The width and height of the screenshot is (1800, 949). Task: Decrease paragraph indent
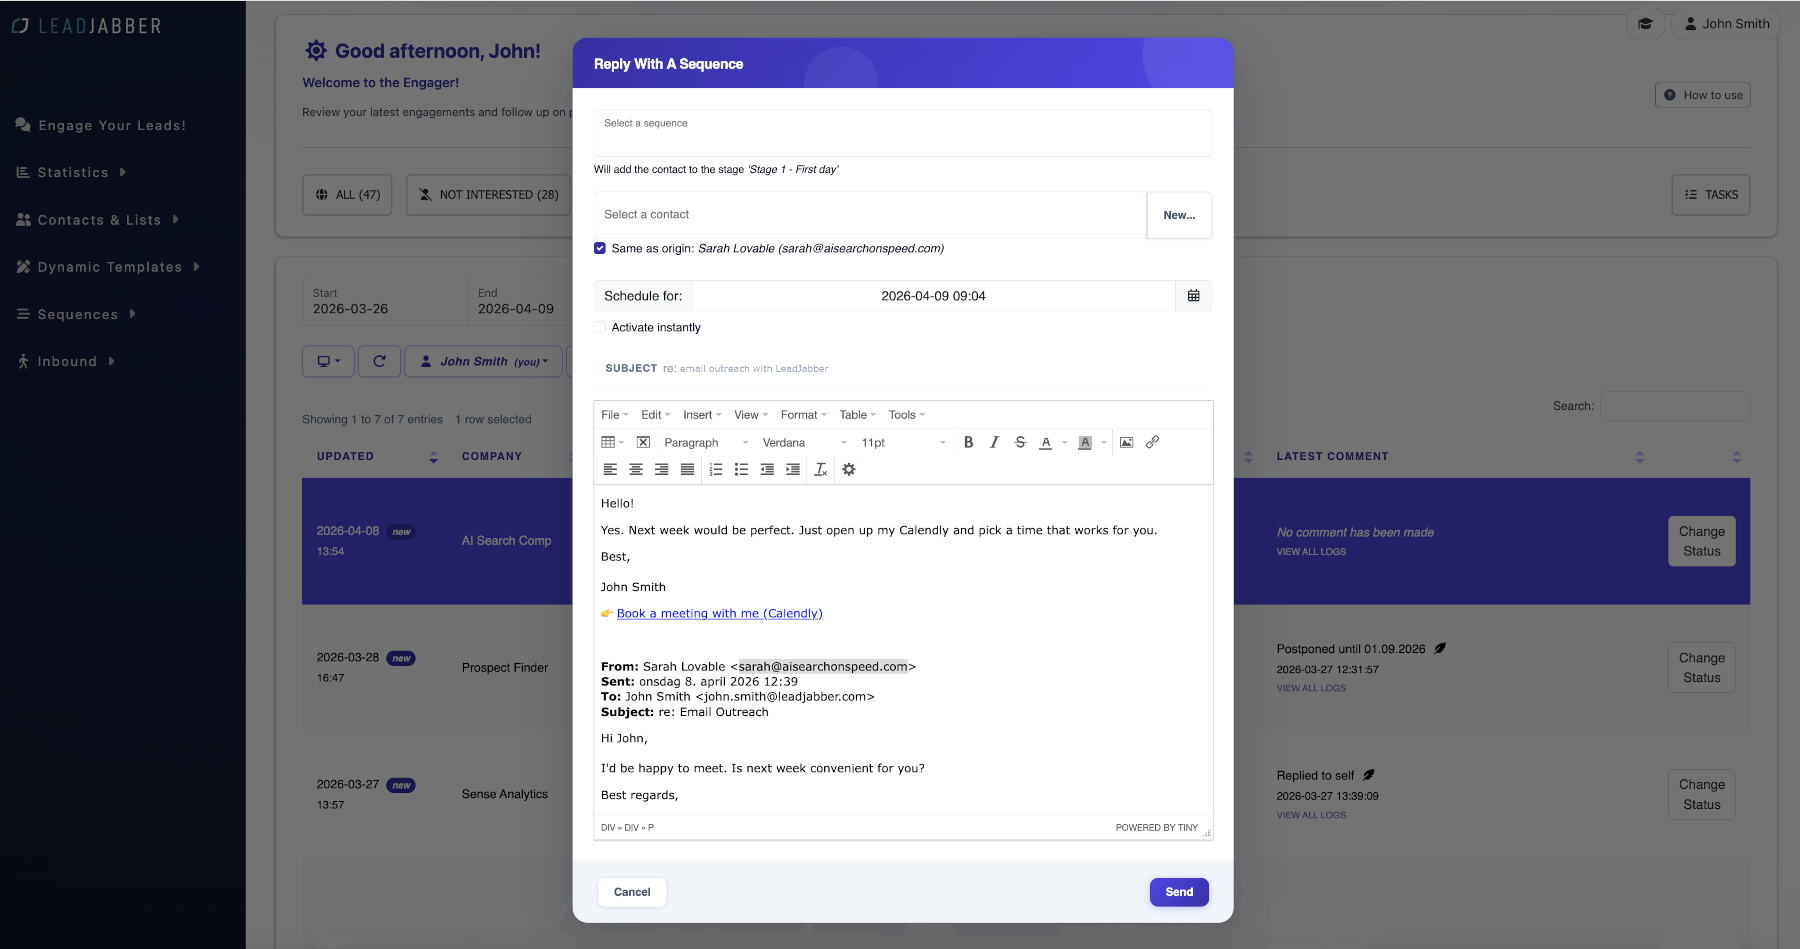tap(767, 469)
